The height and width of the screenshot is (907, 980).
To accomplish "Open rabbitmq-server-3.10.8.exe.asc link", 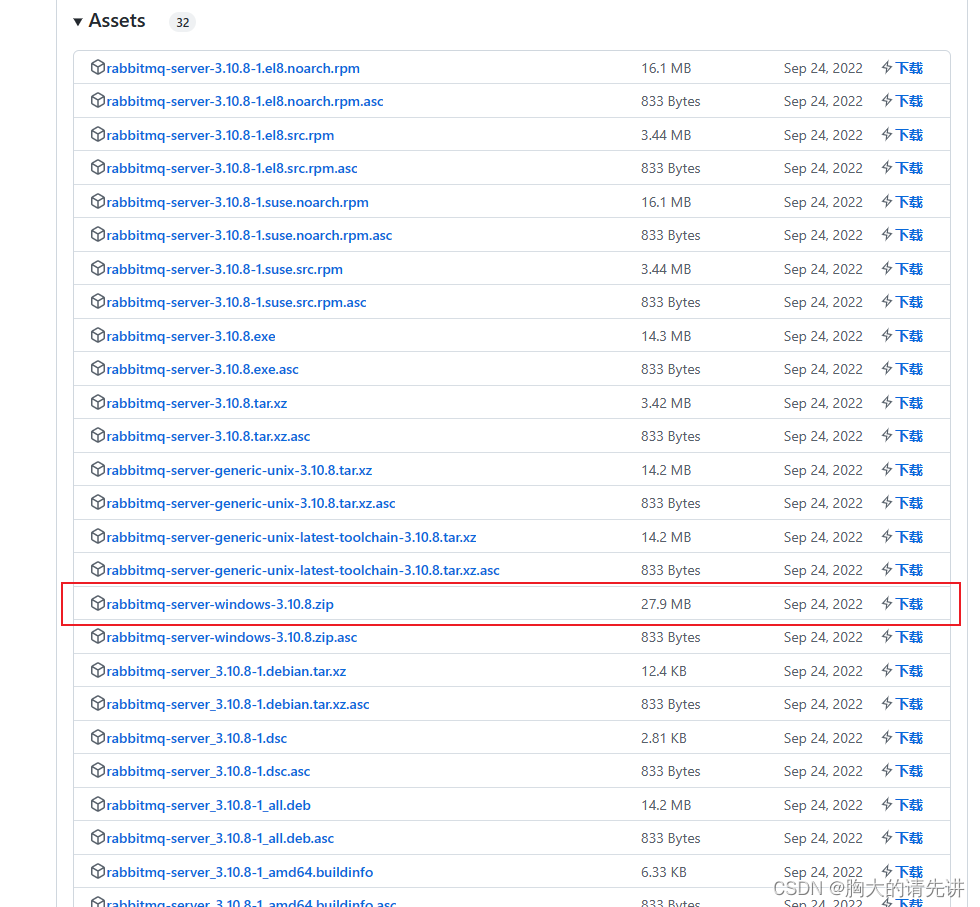I will [x=202, y=369].
